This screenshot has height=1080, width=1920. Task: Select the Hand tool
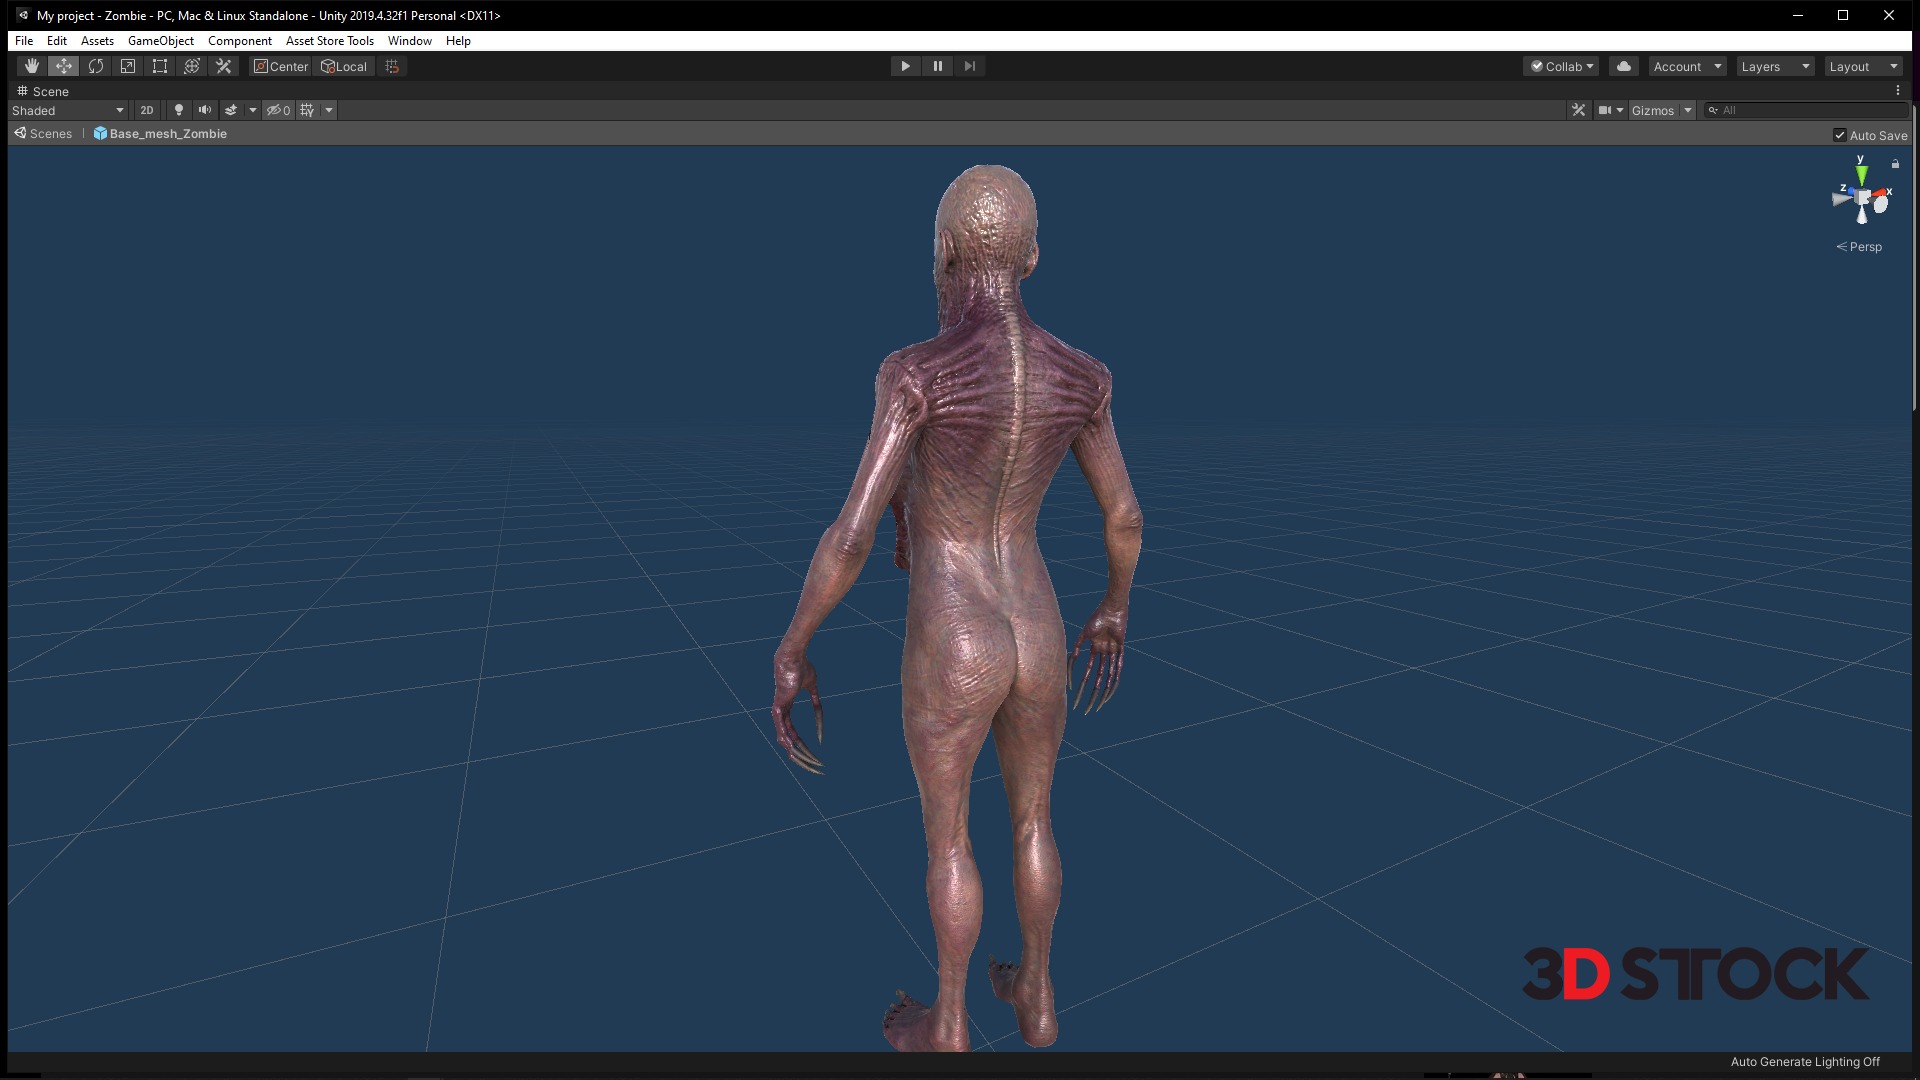click(32, 66)
